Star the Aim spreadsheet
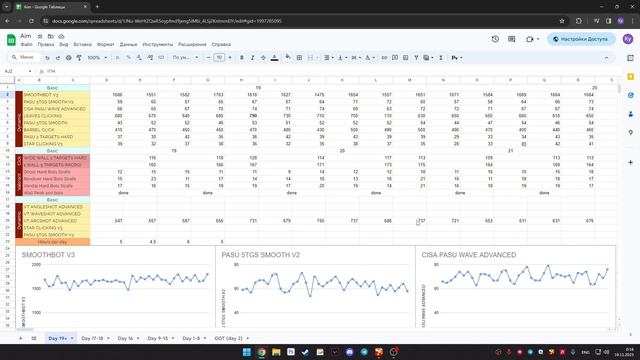This screenshot has width=640, height=360. (40, 36)
